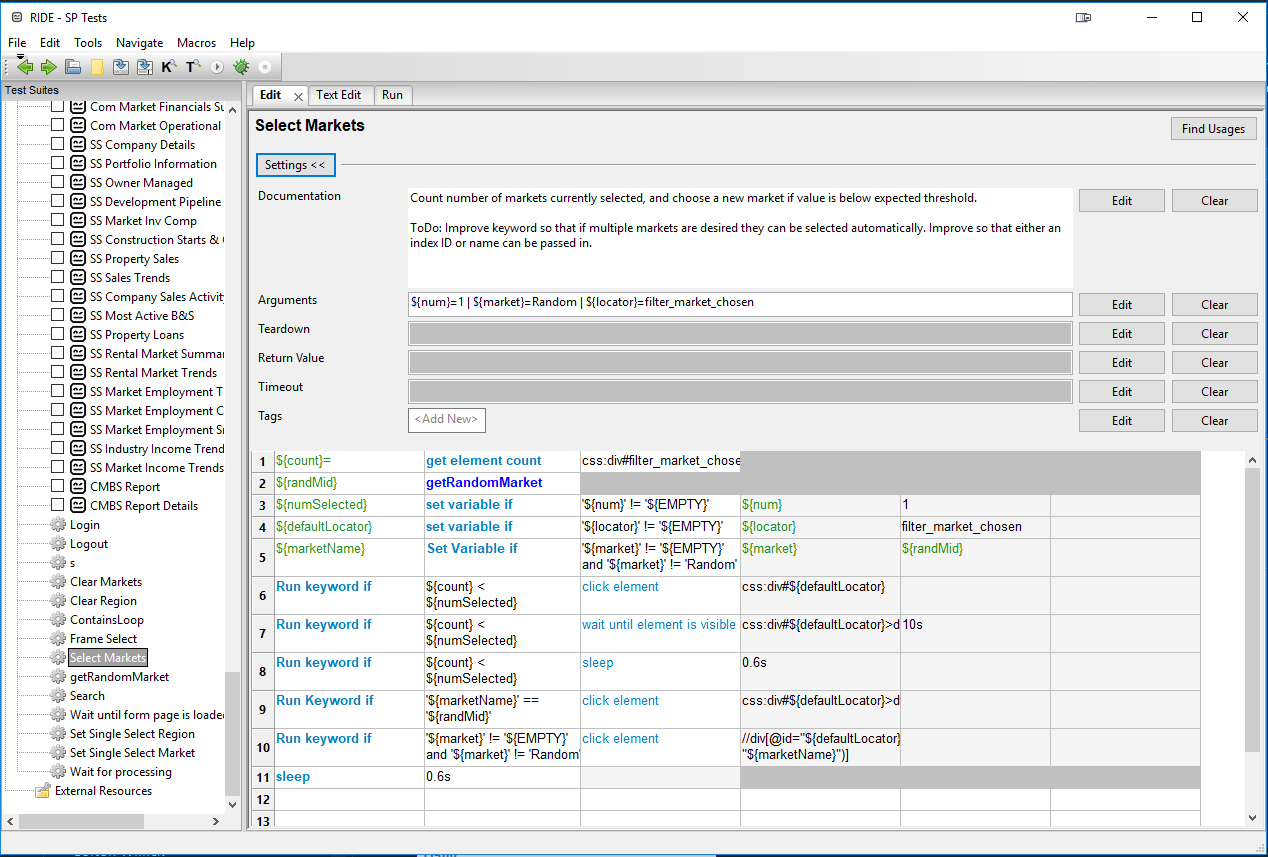Click the Find Usages button
Image resolution: width=1268 pixels, height=857 pixels.
pyautogui.click(x=1212, y=129)
